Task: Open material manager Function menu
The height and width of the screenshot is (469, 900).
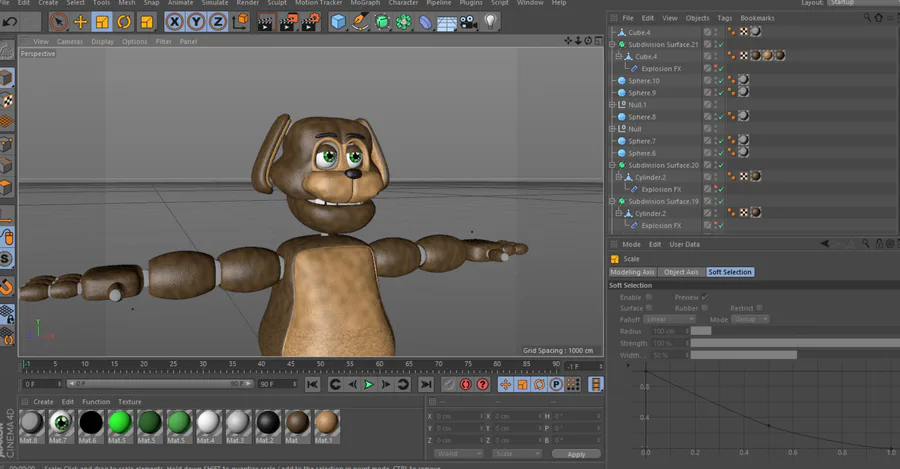Action: [x=96, y=402]
